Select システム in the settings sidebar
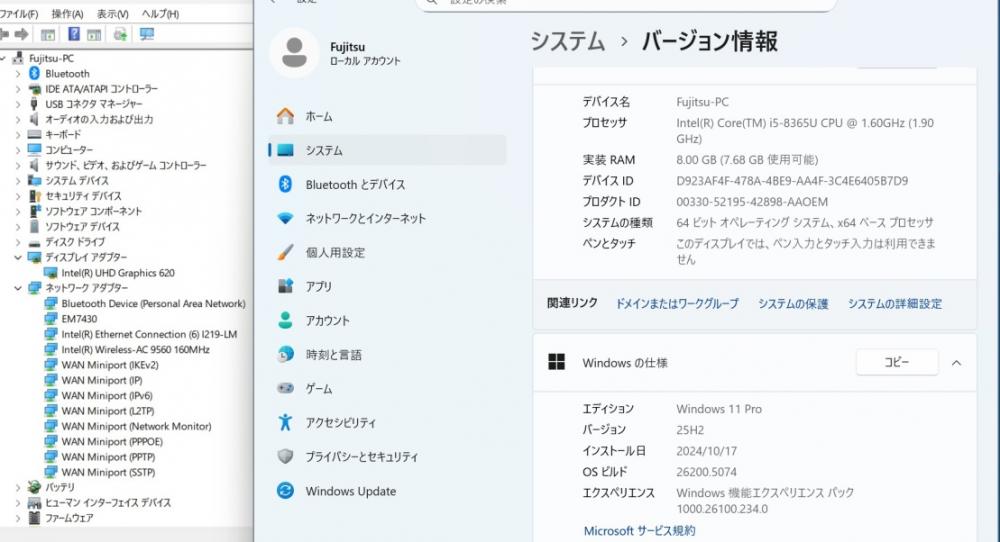 tap(387, 150)
